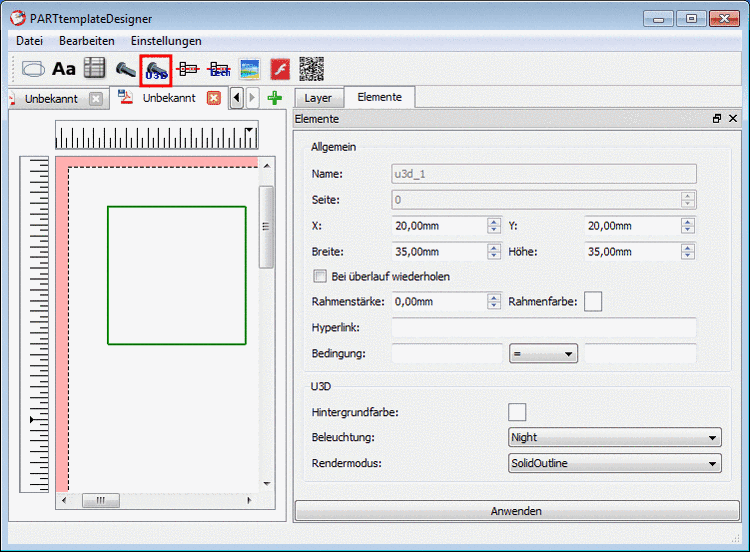
Task: Switch to the Layer tab
Action: tap(318, 98)
